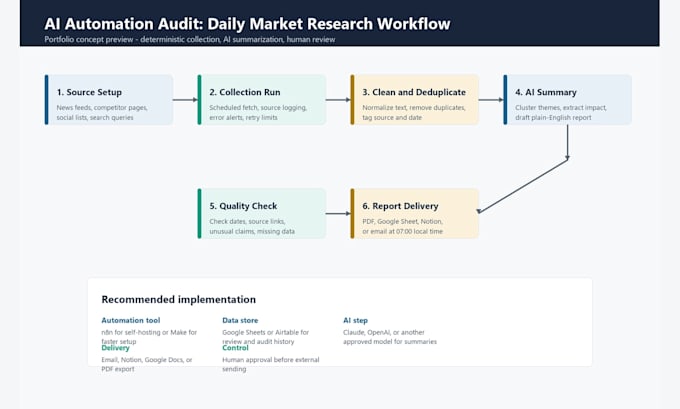
Task: Click text 'social lists, search queries'
Action: 95,118
